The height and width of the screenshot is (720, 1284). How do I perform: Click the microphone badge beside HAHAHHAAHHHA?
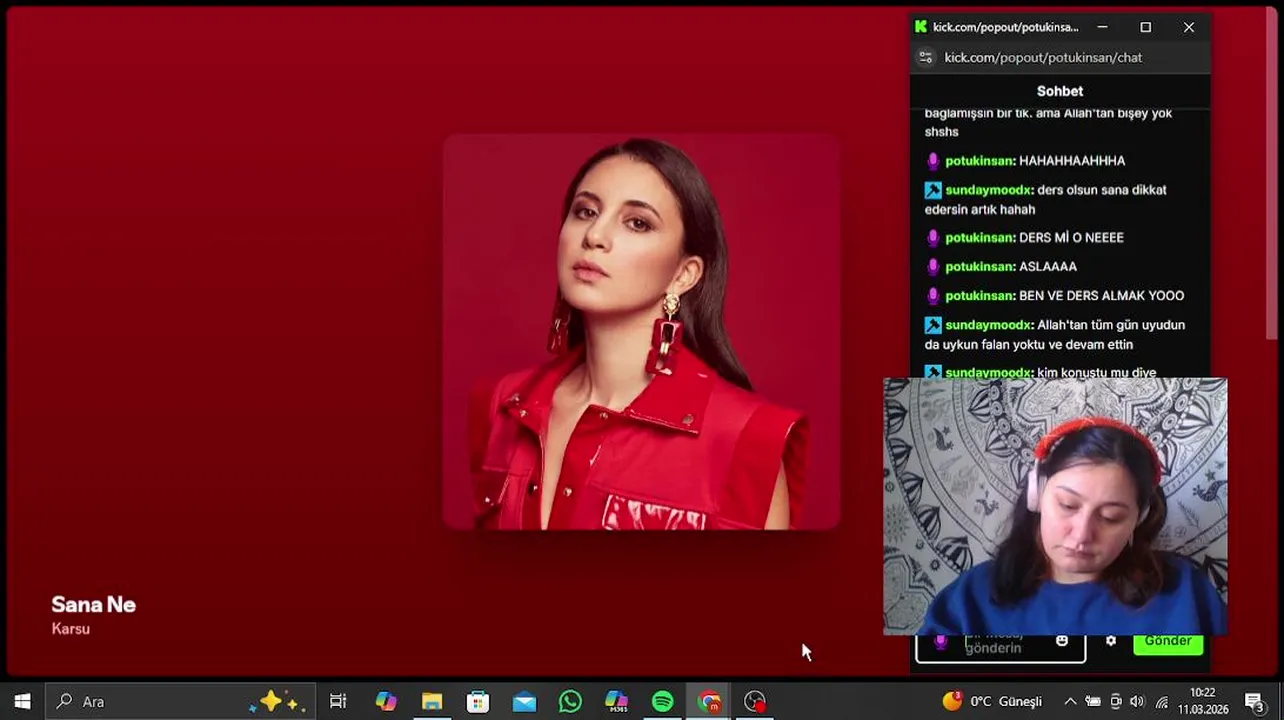933,160
